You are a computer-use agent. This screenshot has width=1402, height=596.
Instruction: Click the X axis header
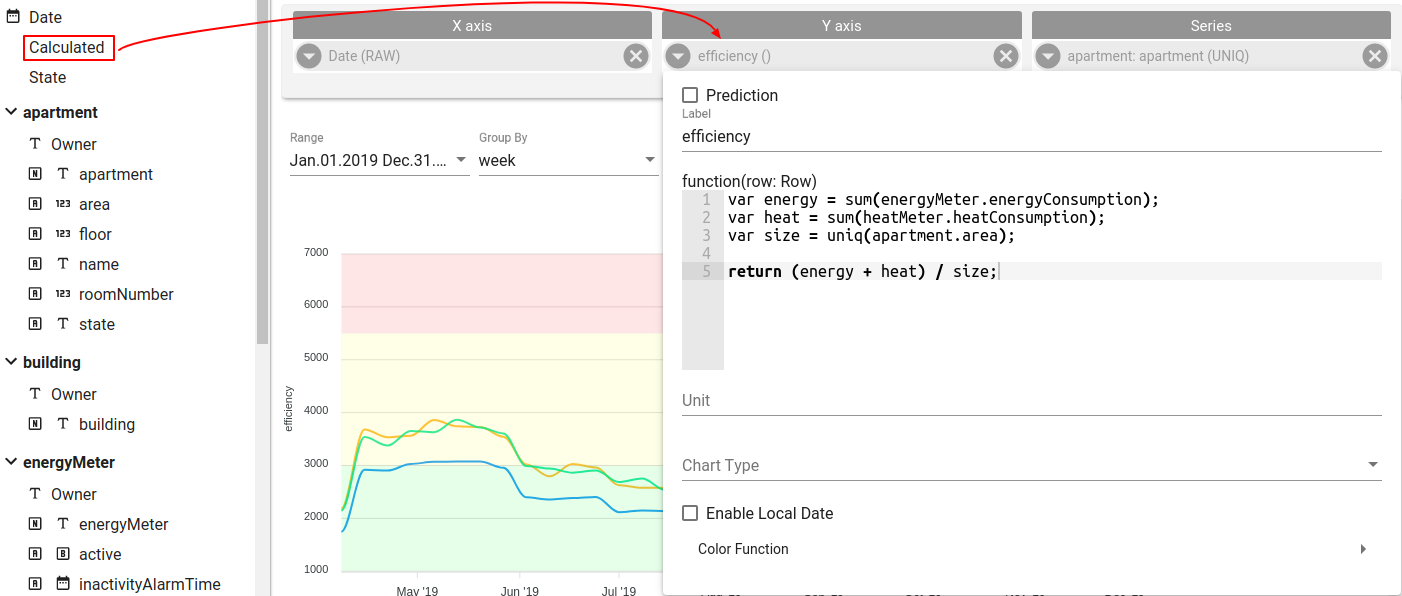point(472,26)
